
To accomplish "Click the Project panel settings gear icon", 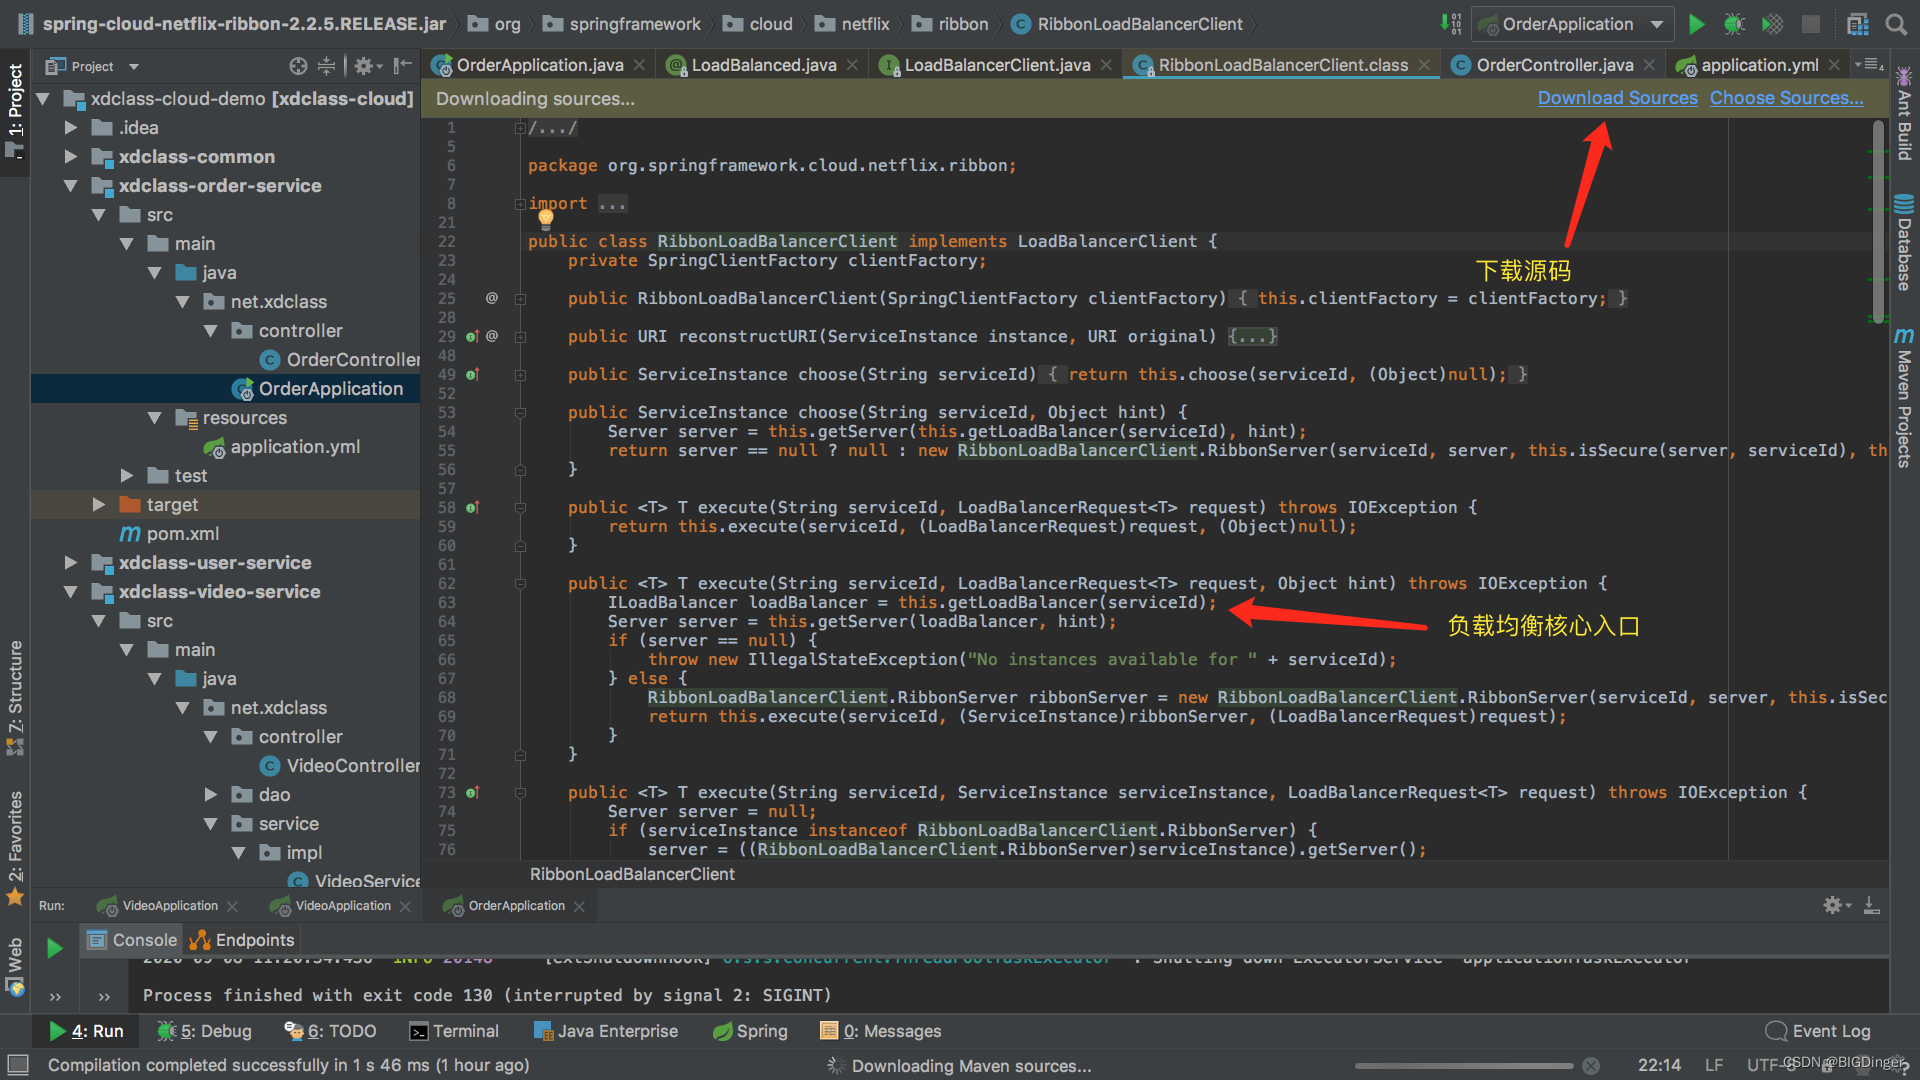I will coord(364,66).
